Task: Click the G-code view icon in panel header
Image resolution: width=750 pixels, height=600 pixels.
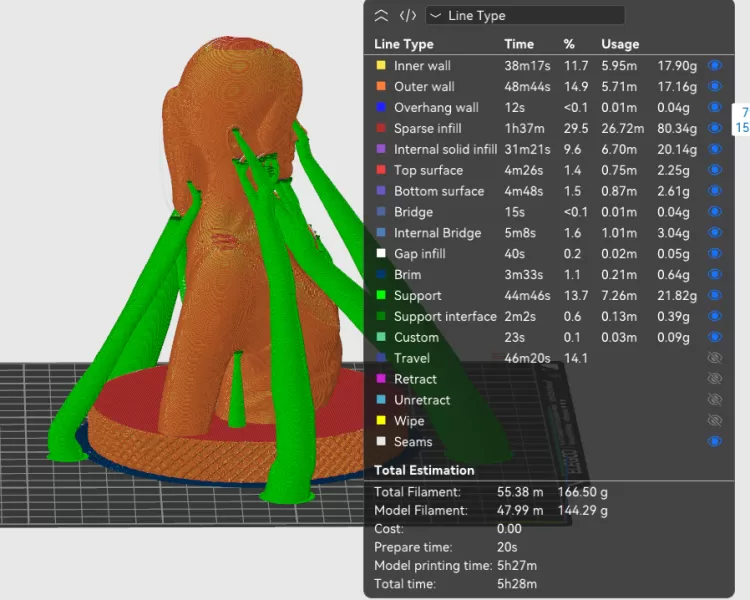Action: (x=407, y=15)
